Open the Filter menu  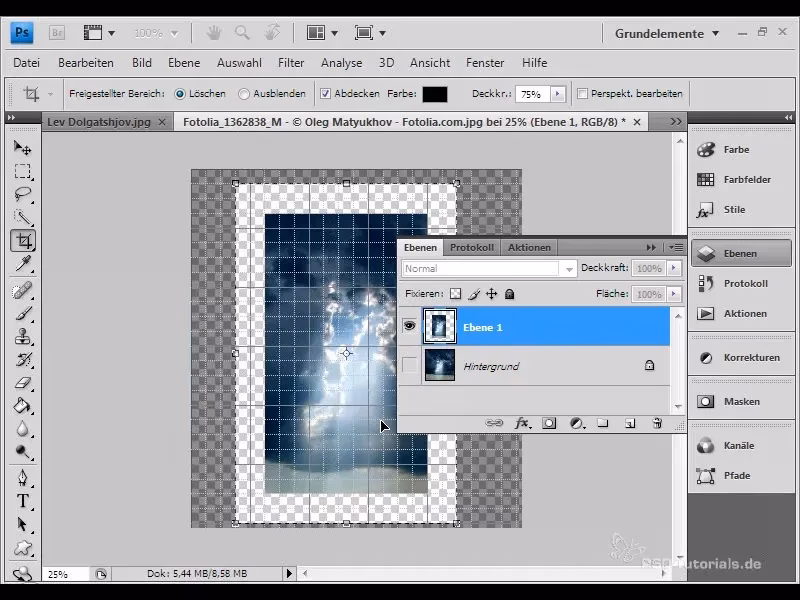[291, 62]
